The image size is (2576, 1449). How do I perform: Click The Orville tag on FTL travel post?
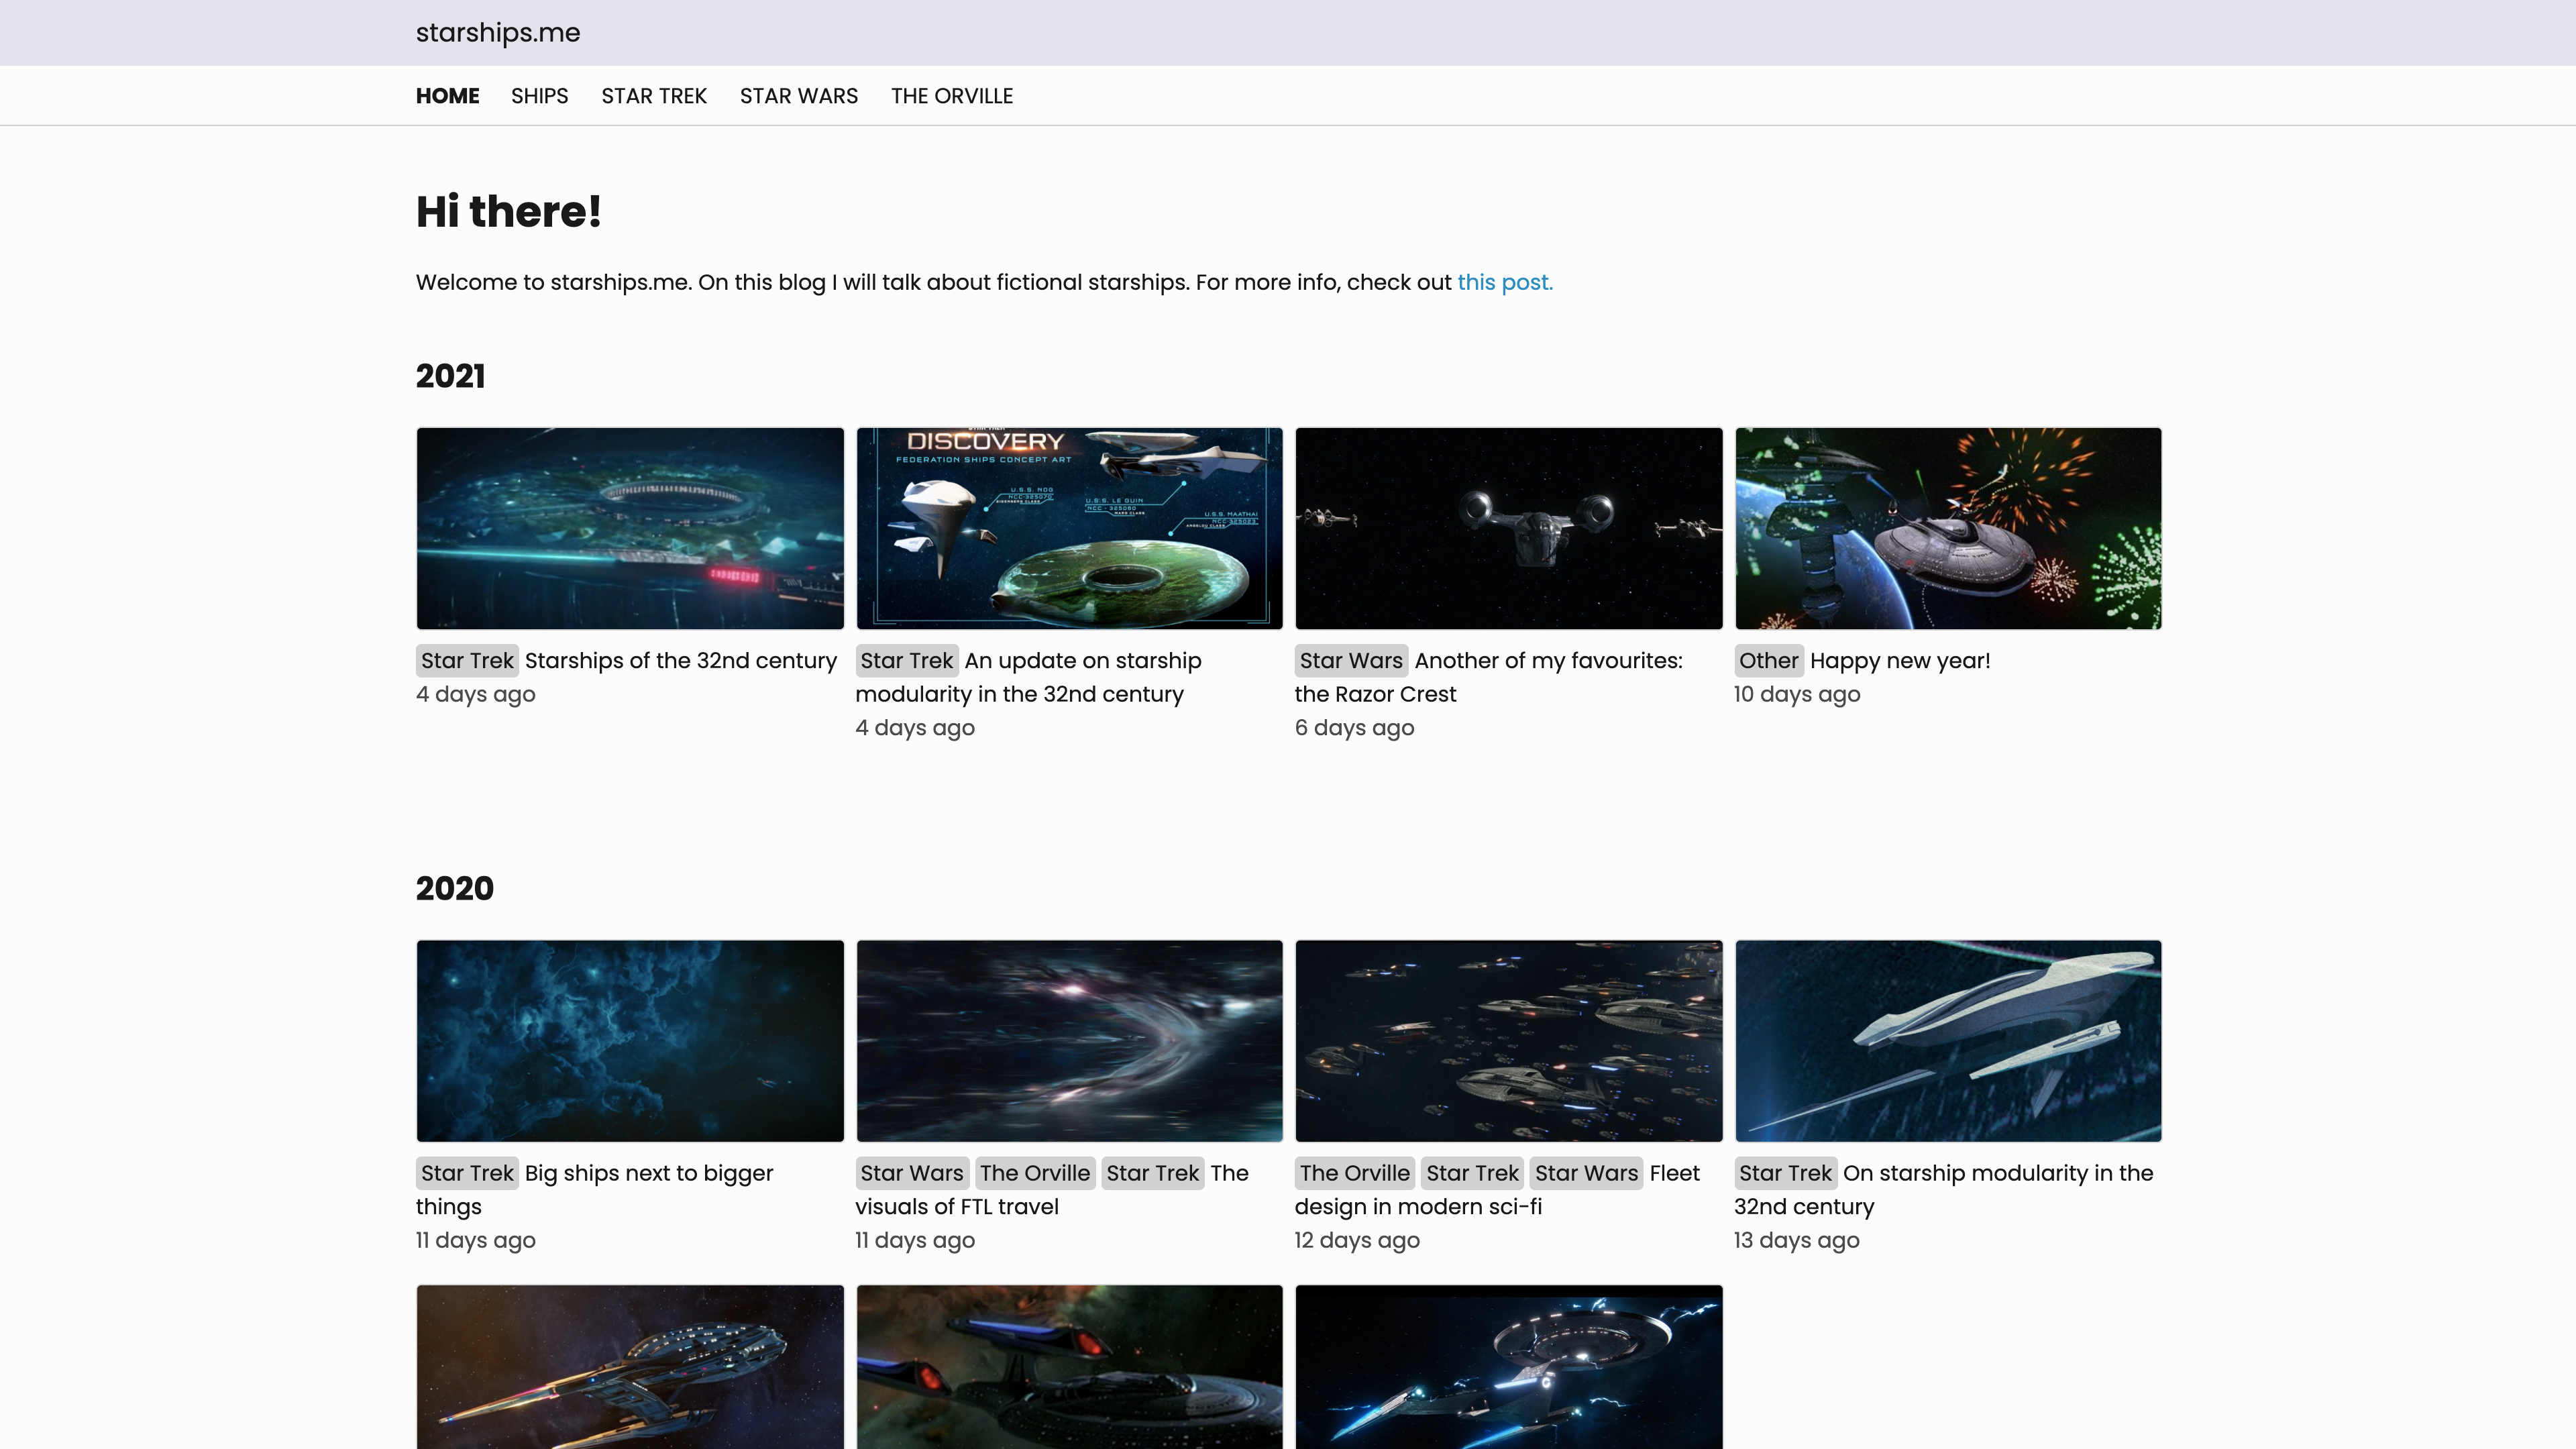[x=1034, y=1173]
